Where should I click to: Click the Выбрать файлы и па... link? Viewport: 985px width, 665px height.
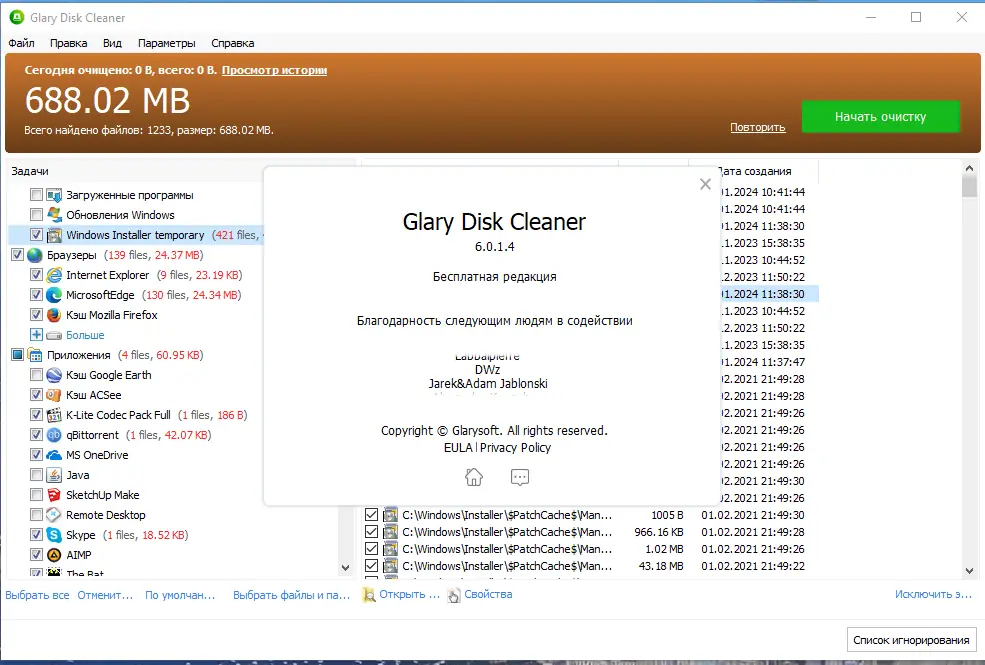click(x=291, y=595)
